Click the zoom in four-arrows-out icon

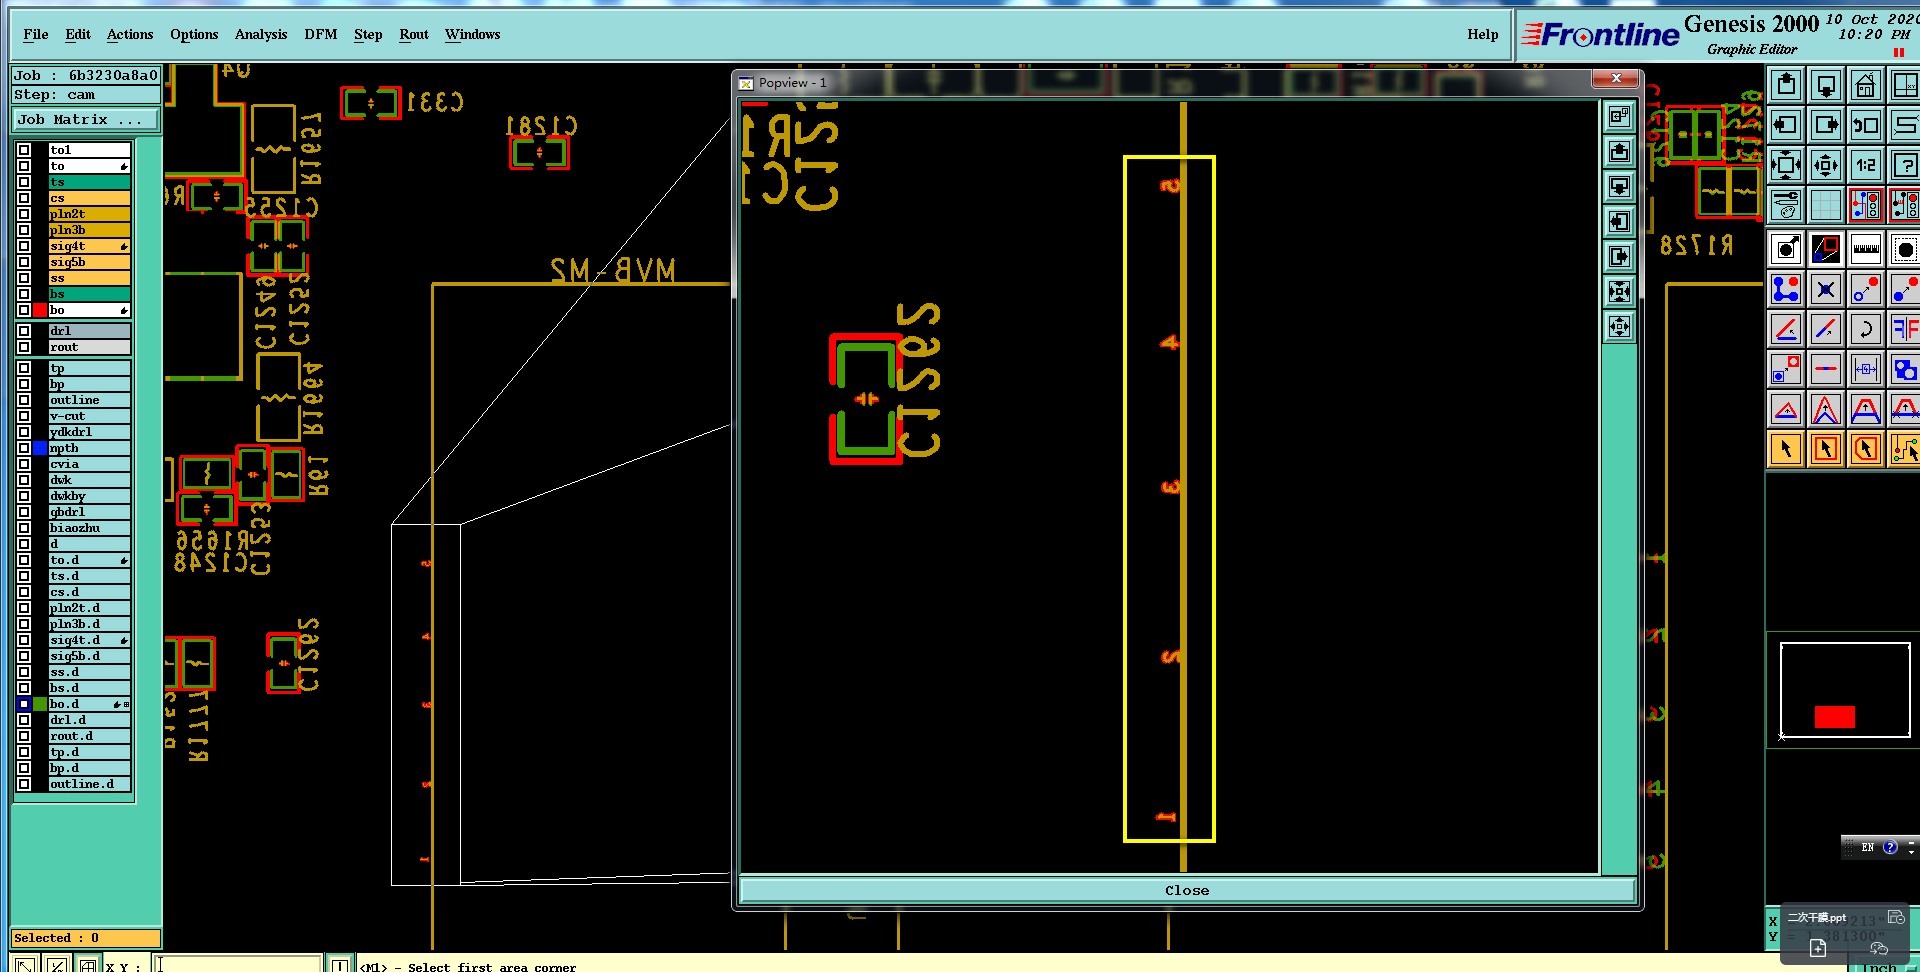(1786, 165)
